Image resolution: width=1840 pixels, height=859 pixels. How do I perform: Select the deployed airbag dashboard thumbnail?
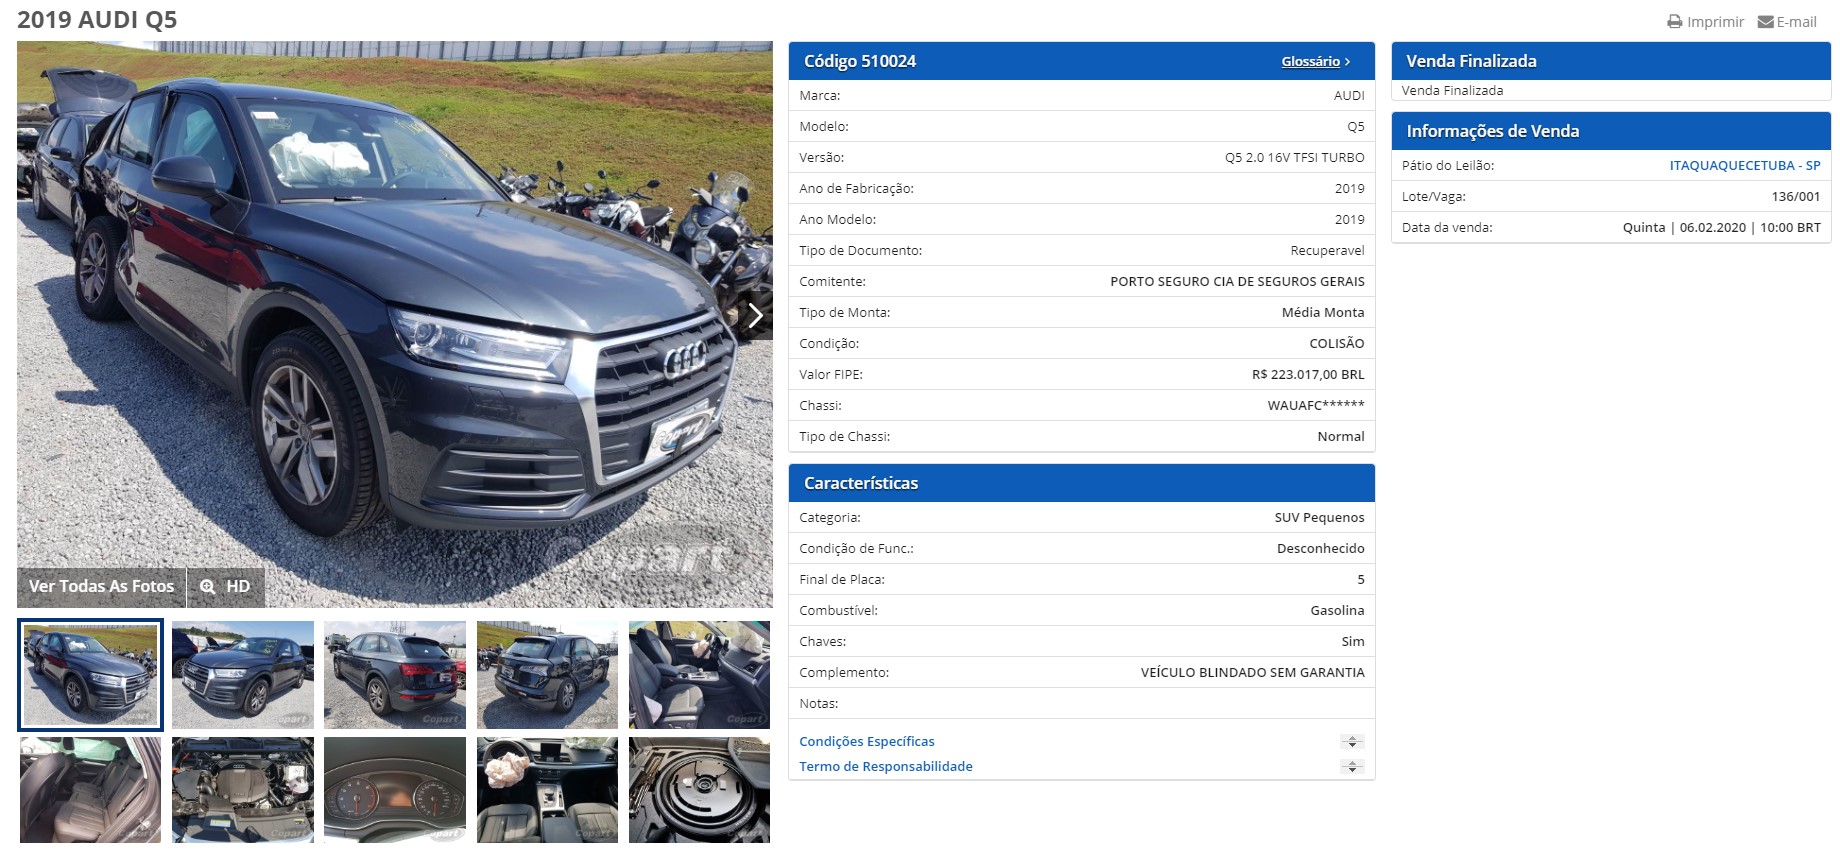pyautogui.click(x=548, y=790)
